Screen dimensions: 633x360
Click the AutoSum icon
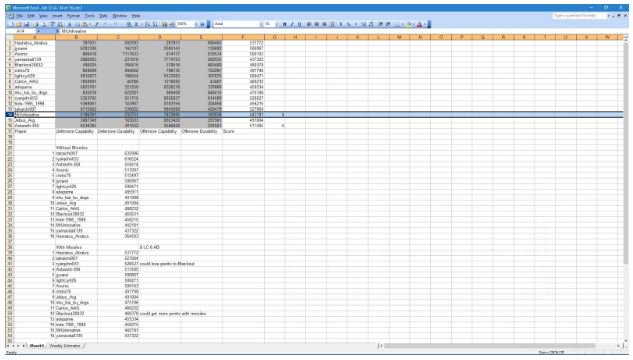pos(137,24)
